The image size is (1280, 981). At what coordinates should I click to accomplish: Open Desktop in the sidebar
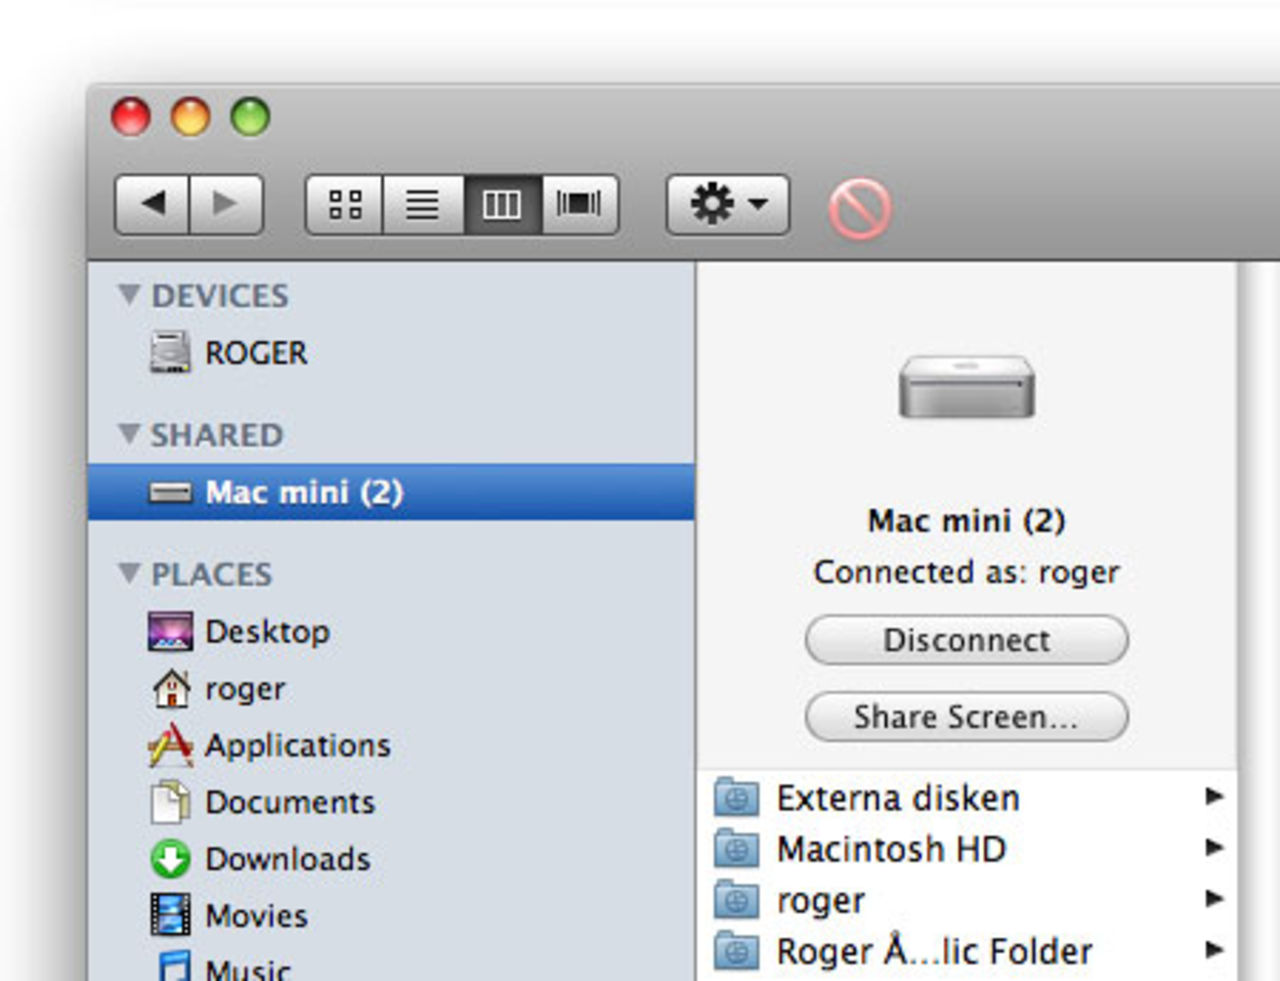point(266,632)
